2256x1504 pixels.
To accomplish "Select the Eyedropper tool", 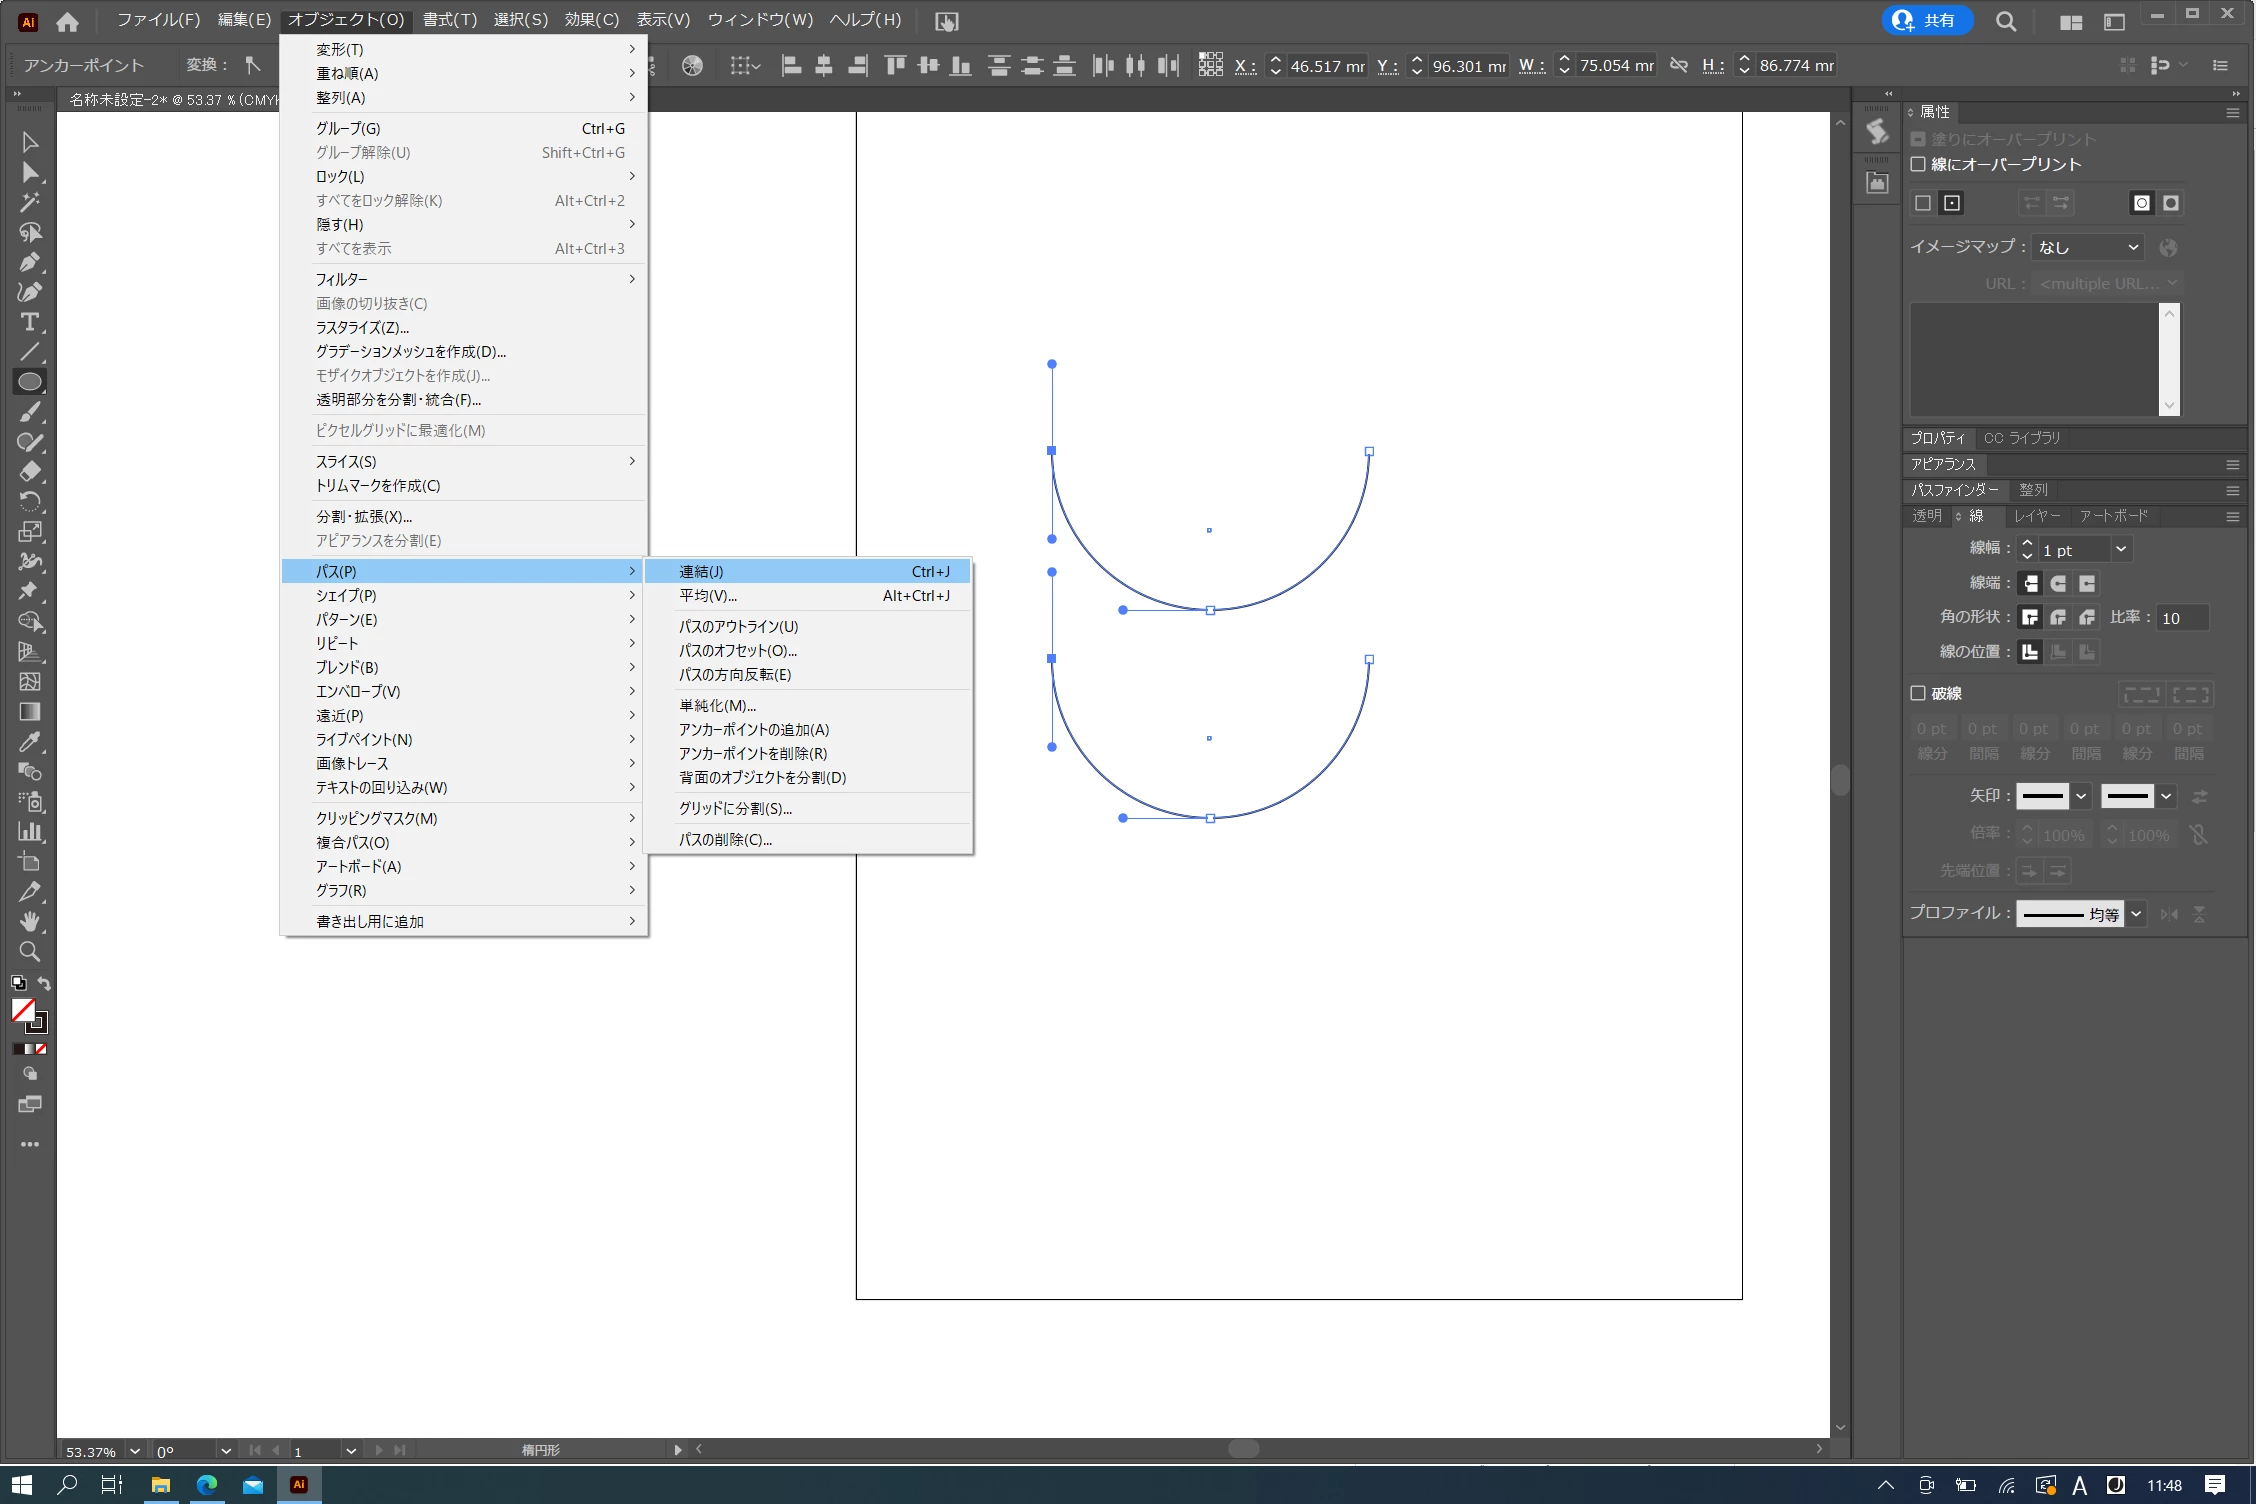I will pyautogui.click(x=30, y=742).
